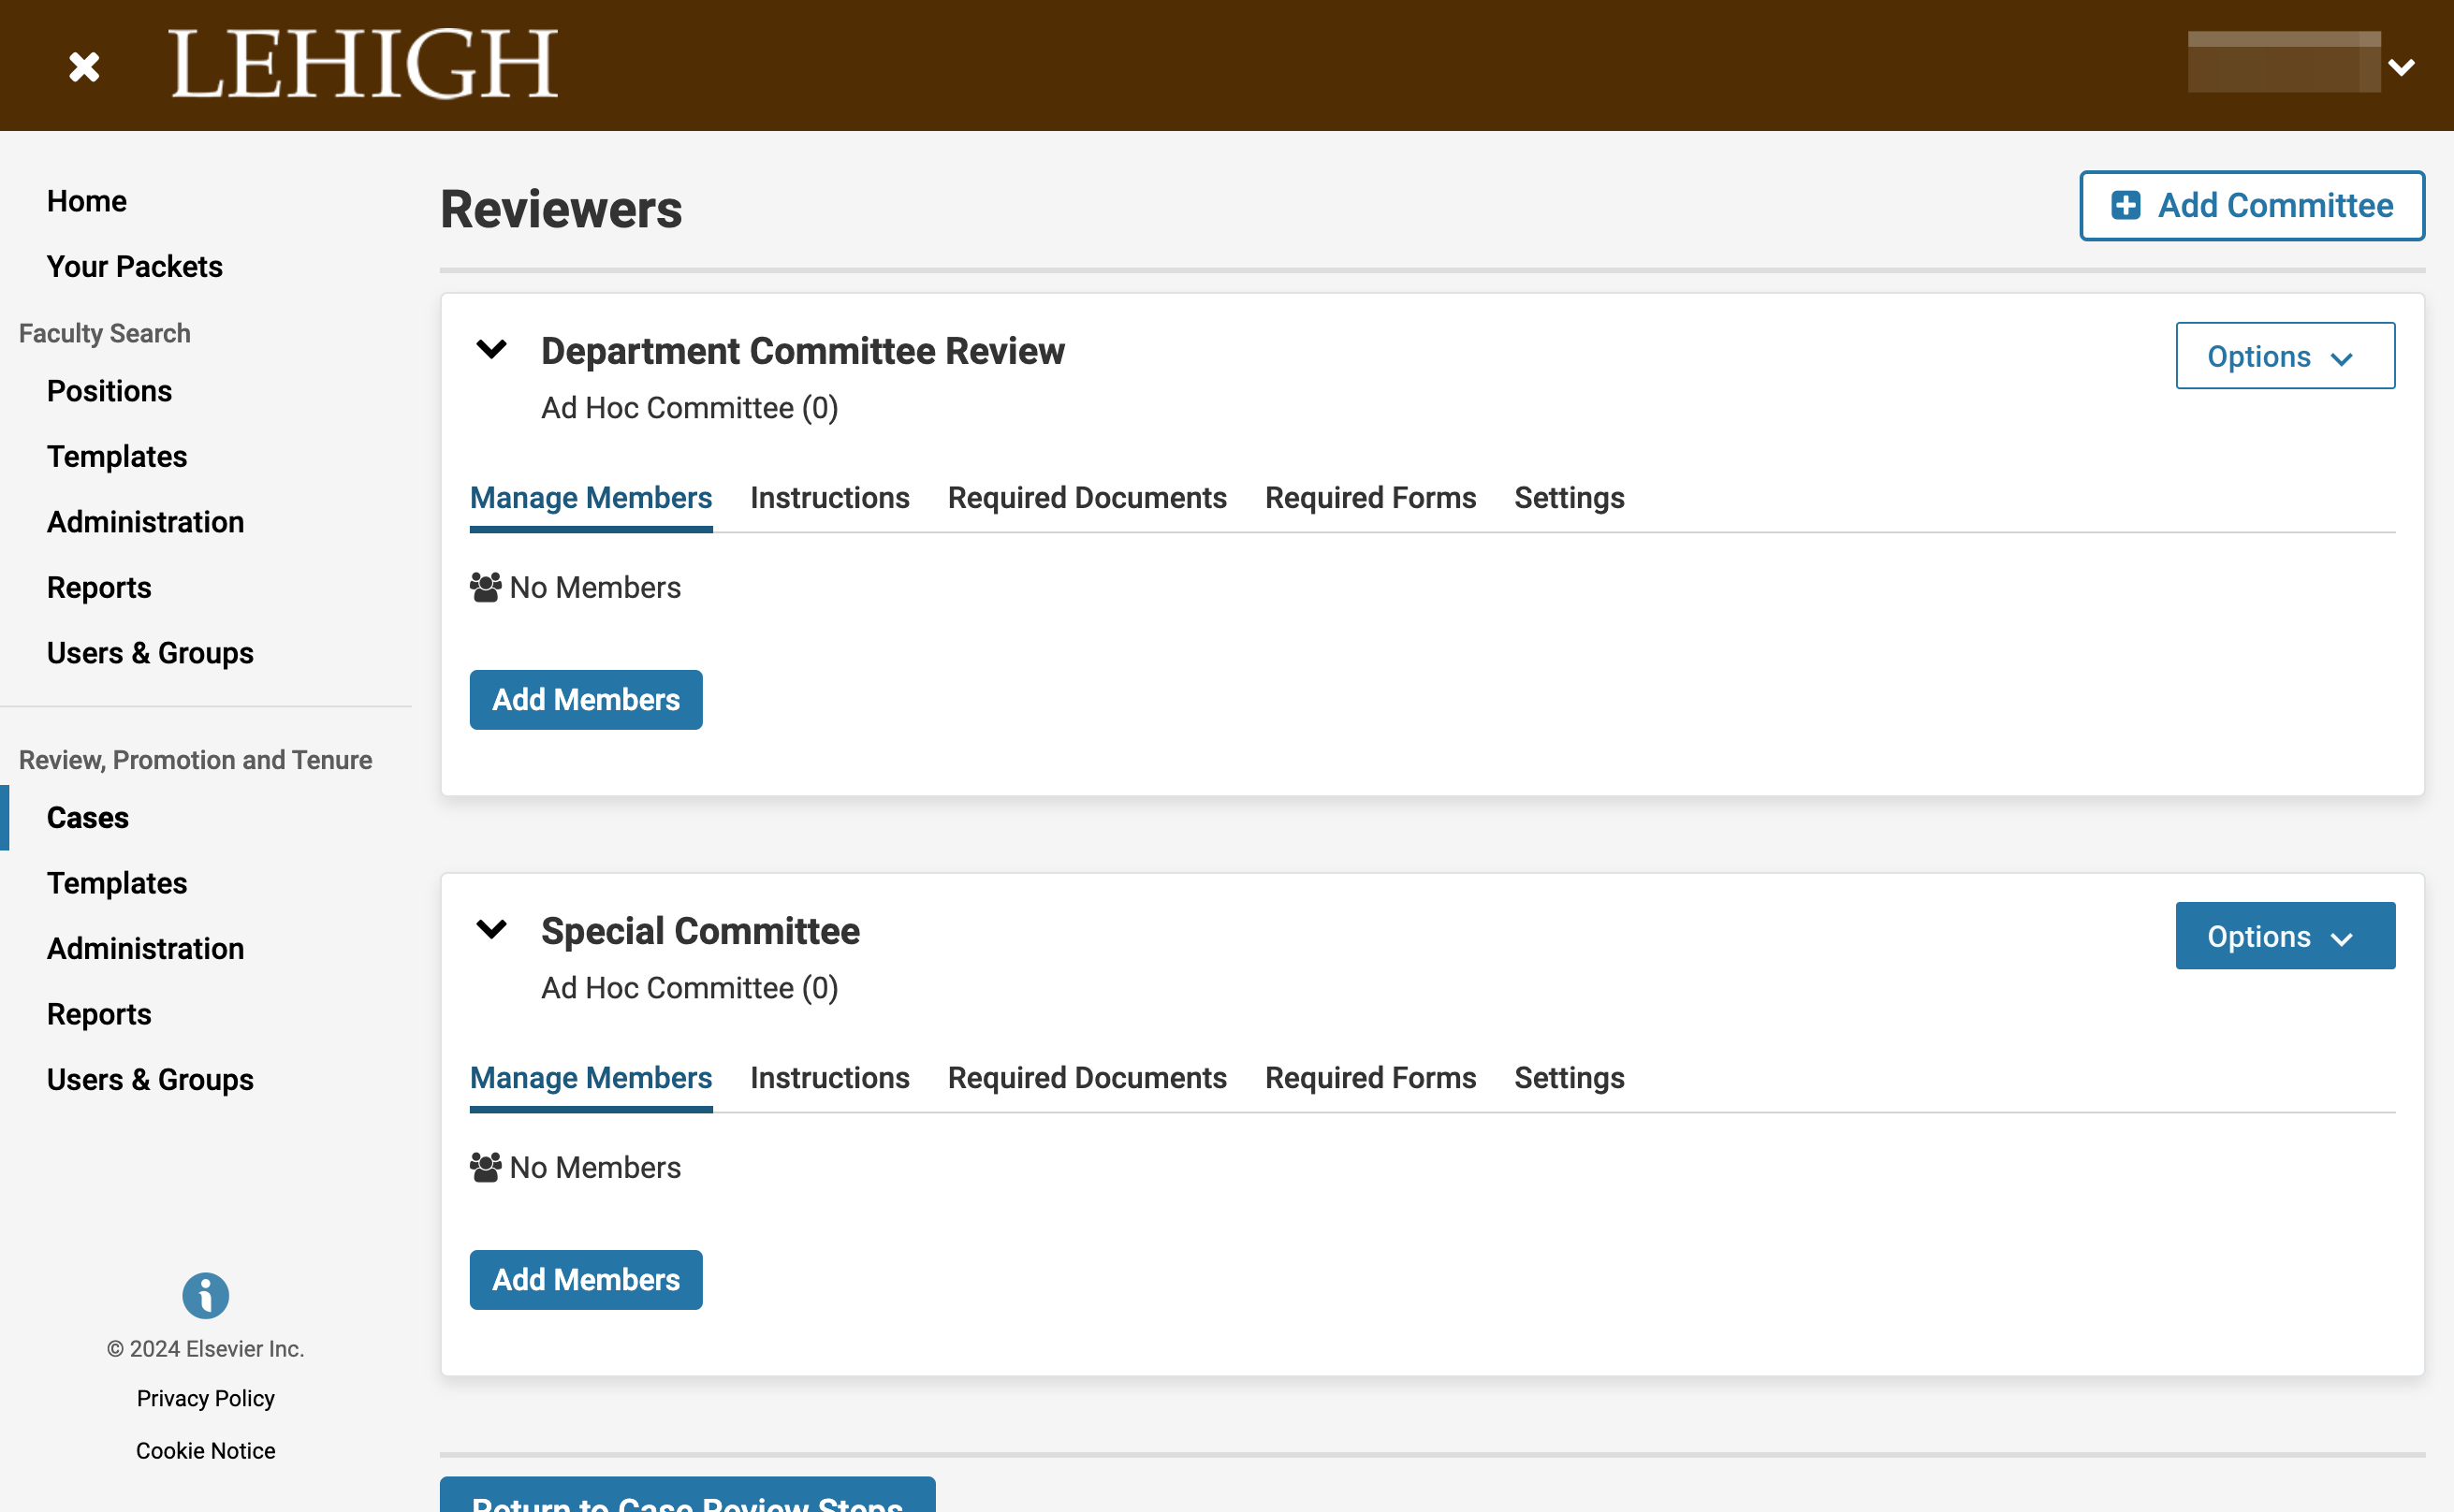The image size is (2454, 1512).
Task: Collapse the Department Committee Review section
Action: (491, 350)
